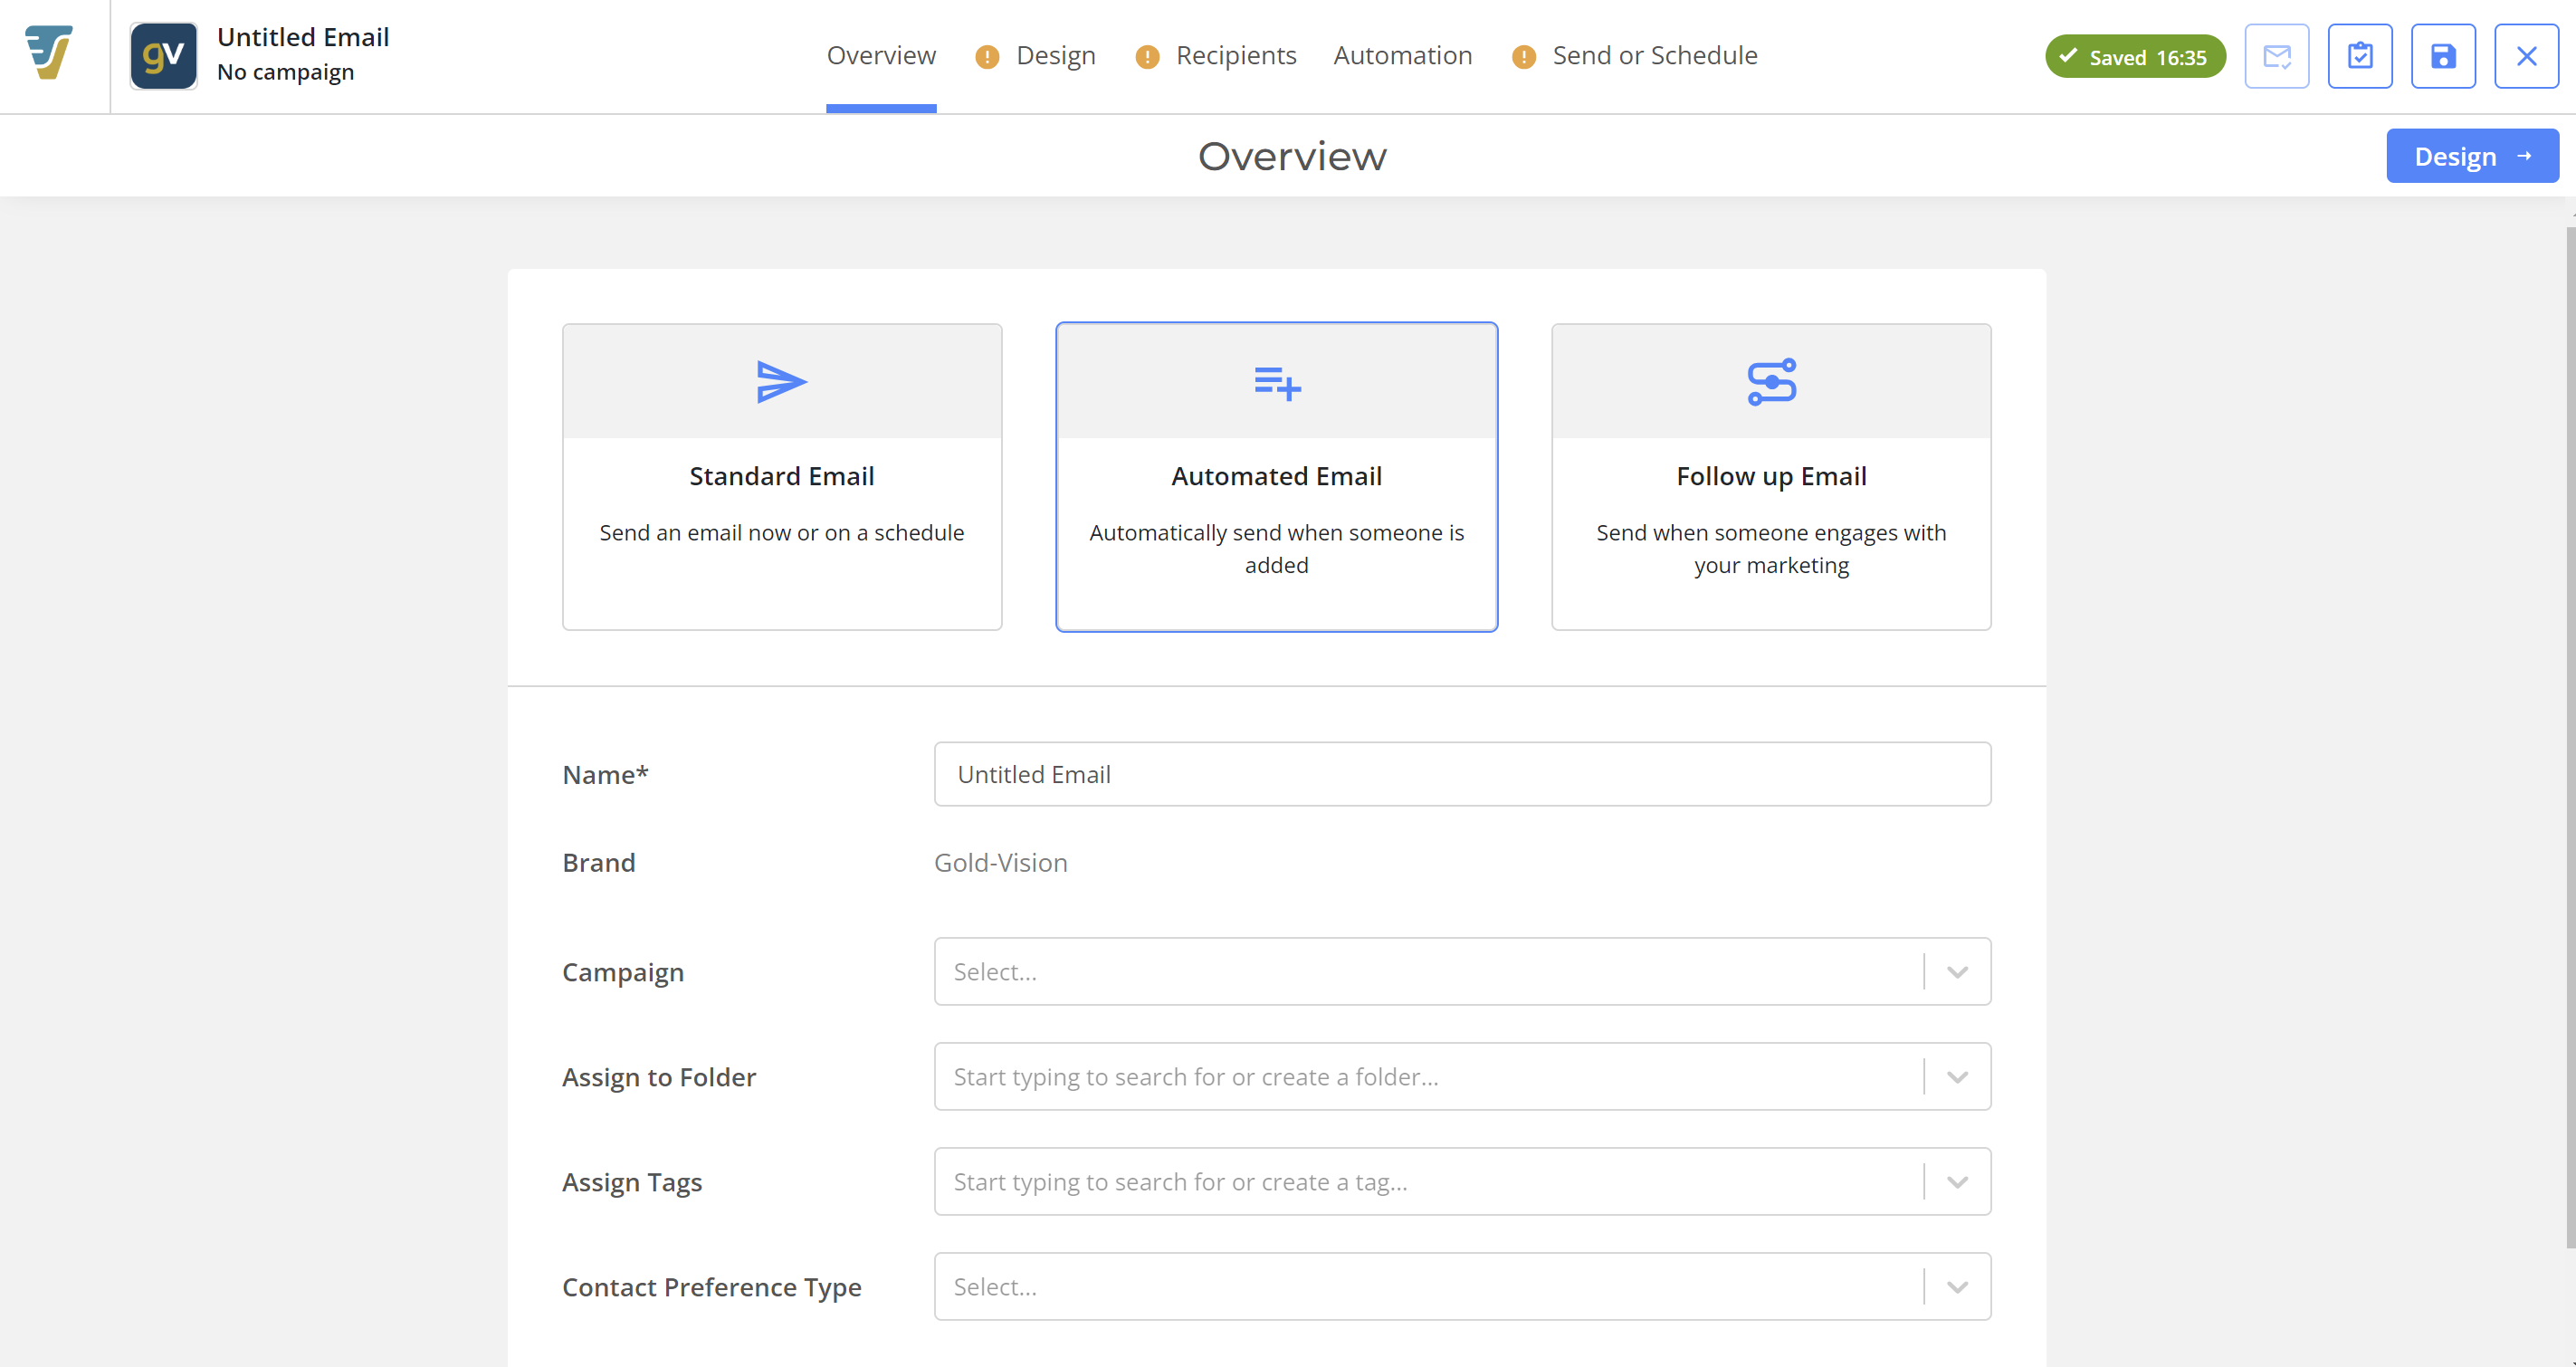The height and width of the screenshot is (1367, 2576).
Task: Expand the Campaign dropdown chevron
Action: coord(1957,972)
